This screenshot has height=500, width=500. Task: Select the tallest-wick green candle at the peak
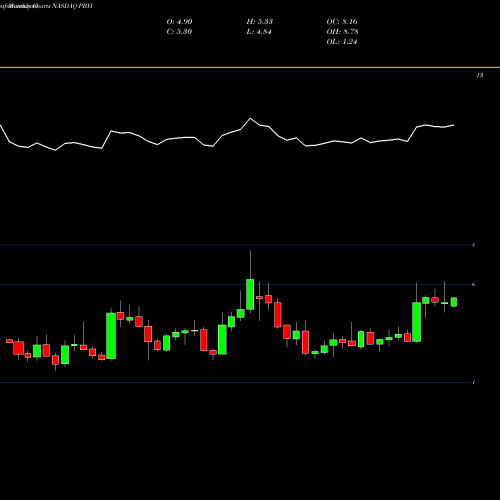(250, 294)
